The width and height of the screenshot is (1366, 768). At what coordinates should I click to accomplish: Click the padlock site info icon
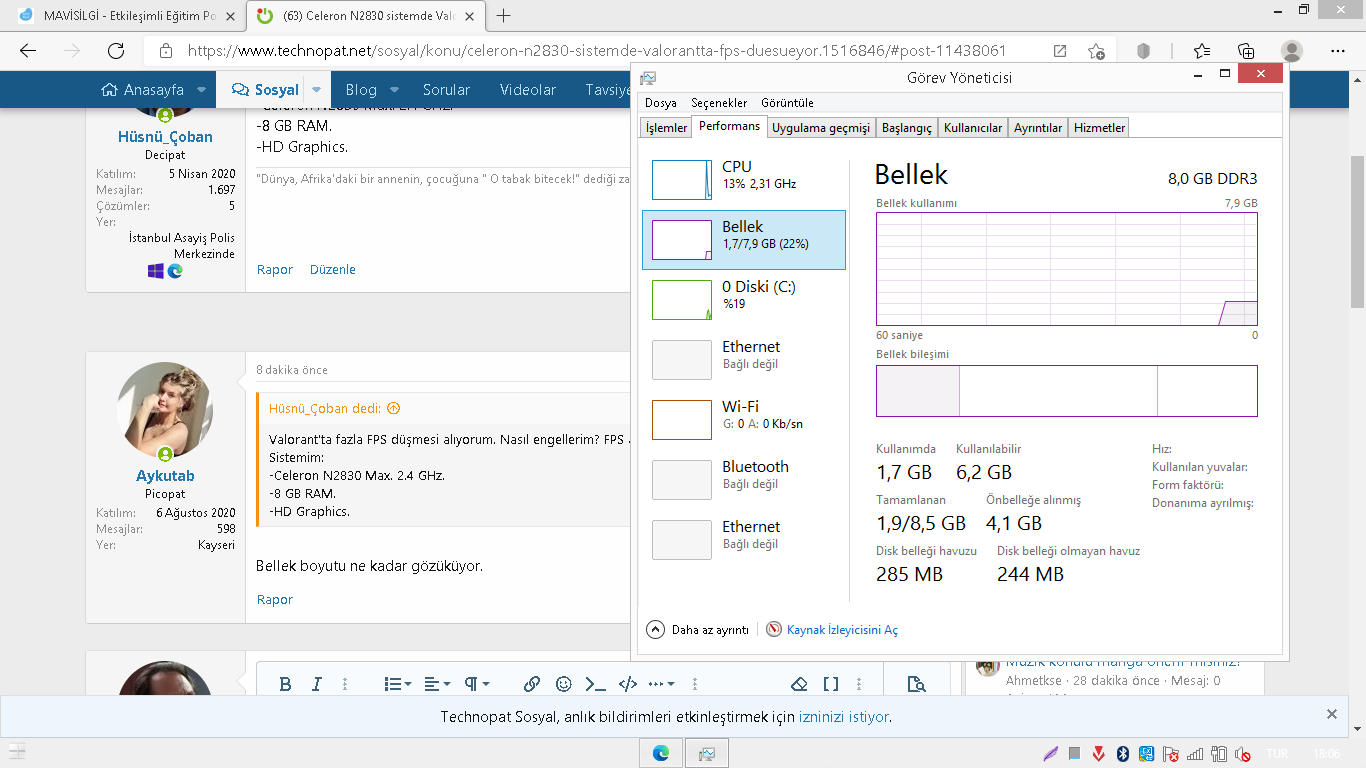click(166, 51)
